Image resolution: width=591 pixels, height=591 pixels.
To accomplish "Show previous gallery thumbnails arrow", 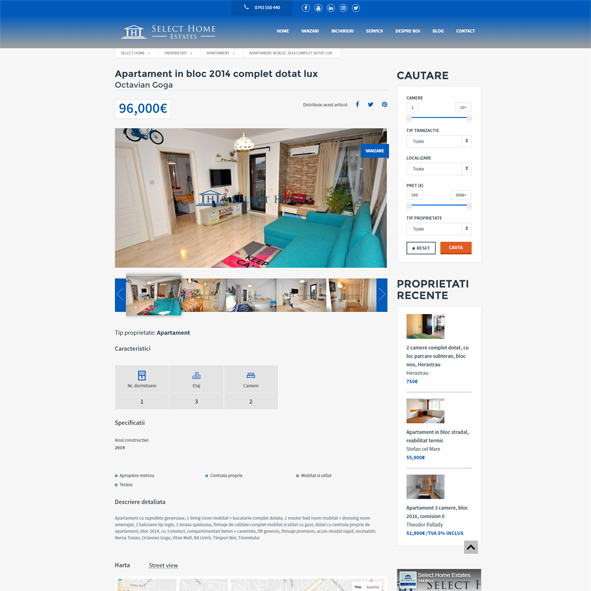I will (x=120, y=295).
